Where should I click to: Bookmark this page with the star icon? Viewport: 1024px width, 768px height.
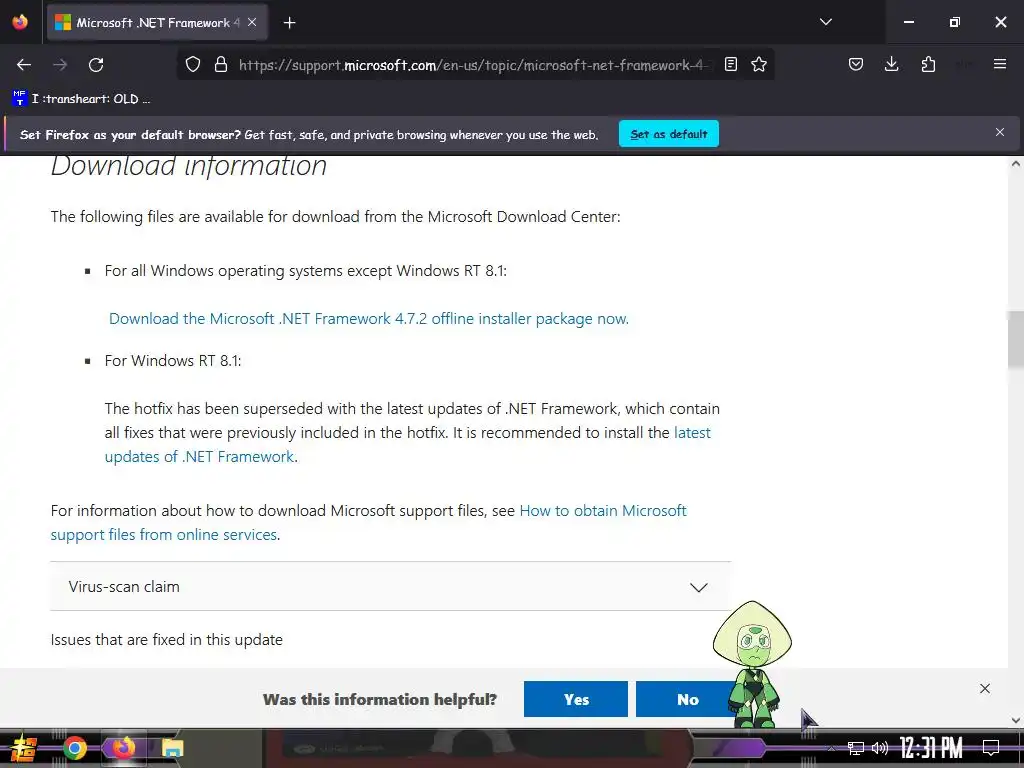click(x=759, y=65)
